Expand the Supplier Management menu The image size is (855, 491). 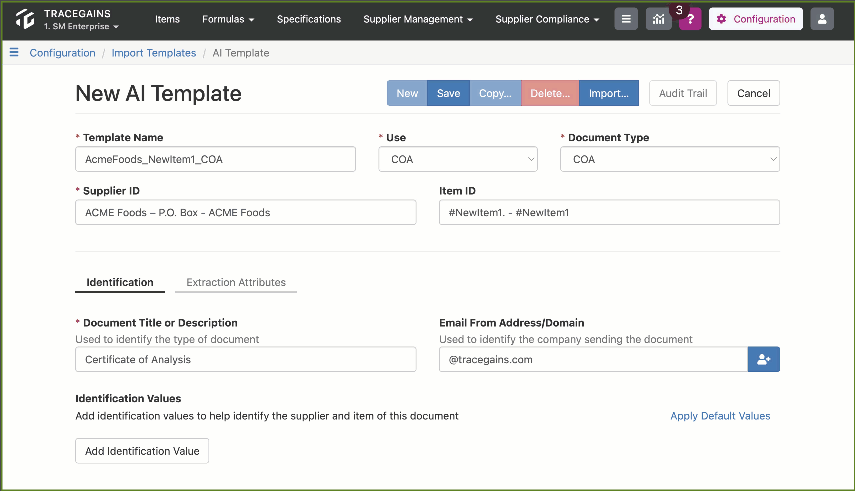click(418, 19)
